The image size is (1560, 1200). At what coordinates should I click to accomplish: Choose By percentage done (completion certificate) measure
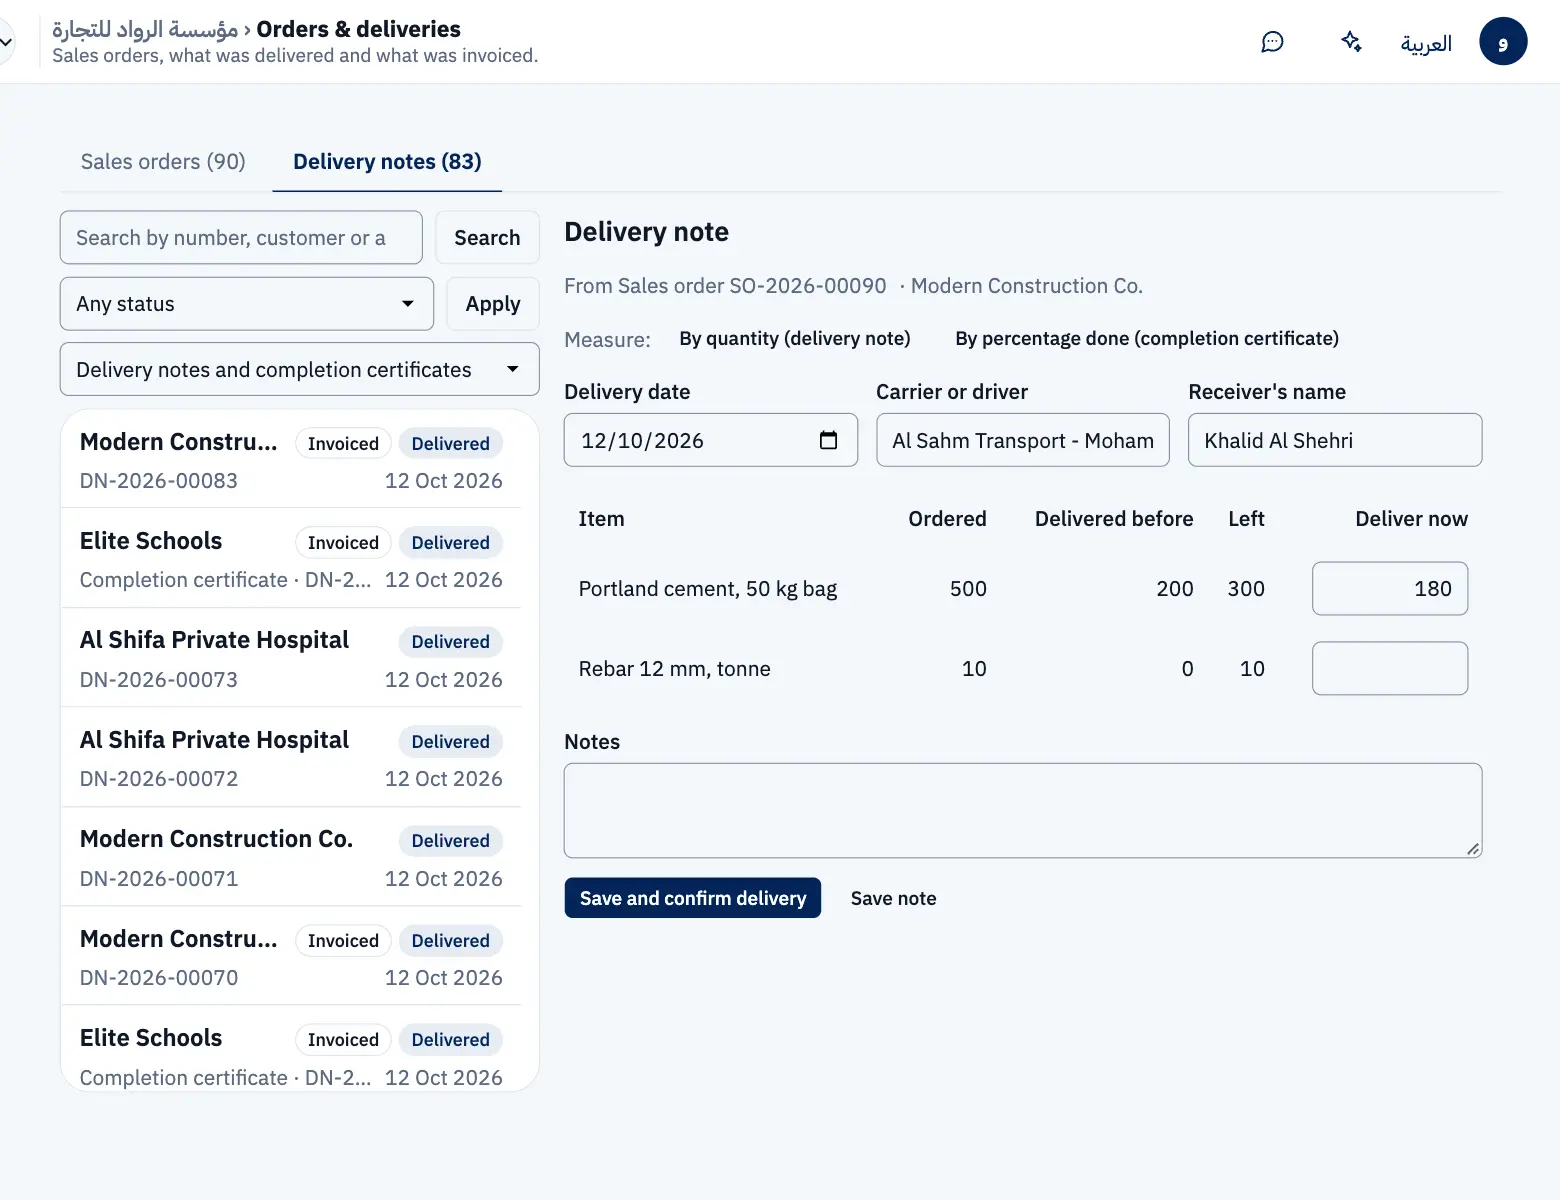tap(1147, 338)
